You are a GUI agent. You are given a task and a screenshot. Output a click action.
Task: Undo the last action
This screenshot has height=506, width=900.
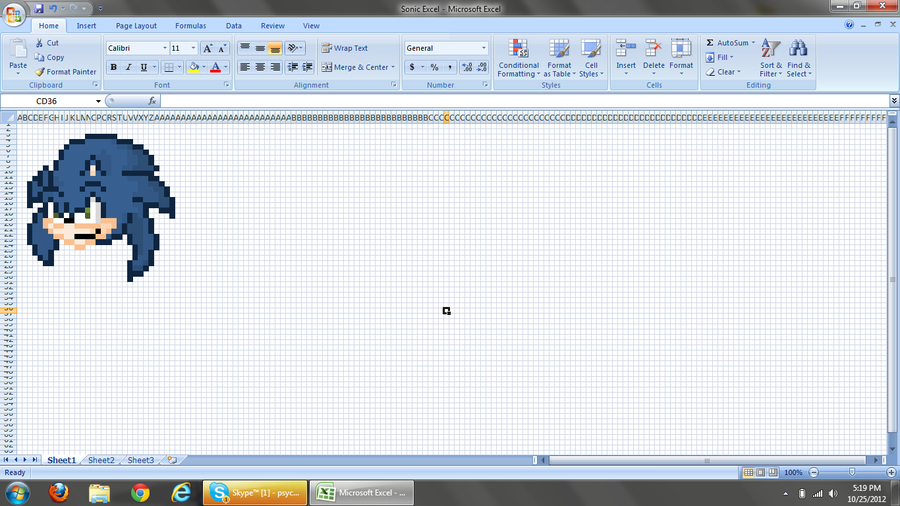53,9
